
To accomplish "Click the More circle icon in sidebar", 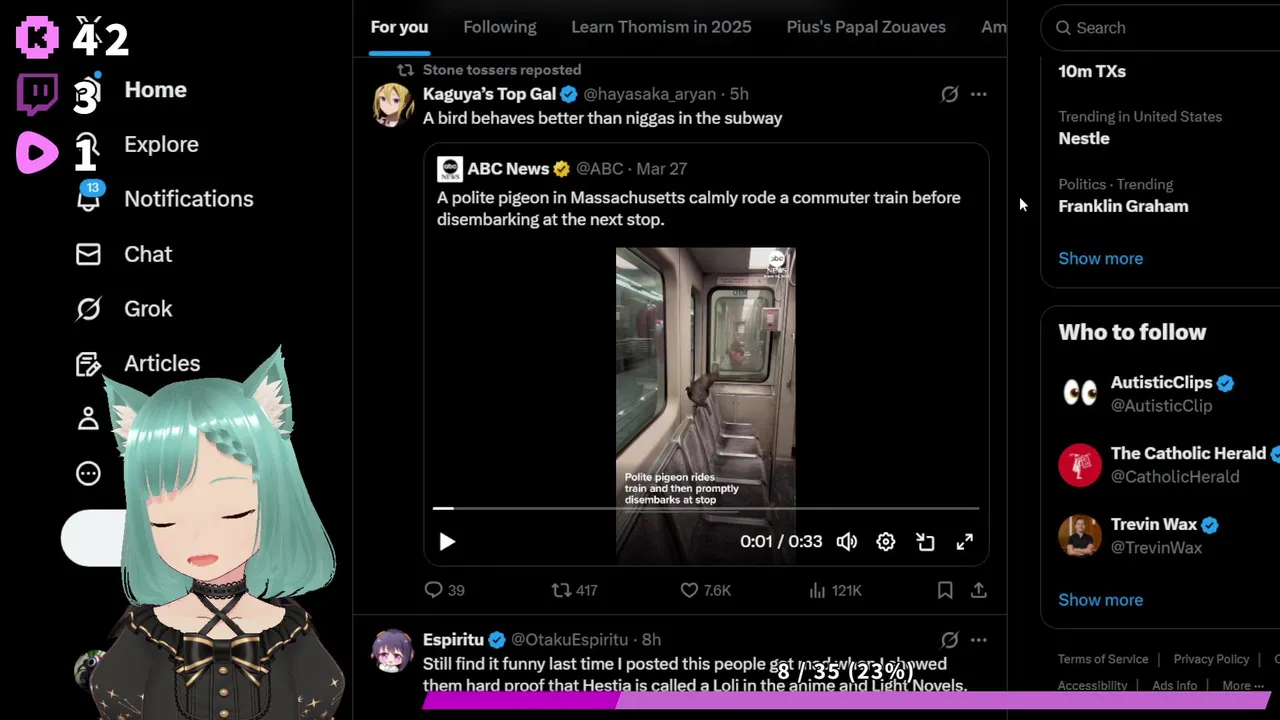I will pos(88,473).
